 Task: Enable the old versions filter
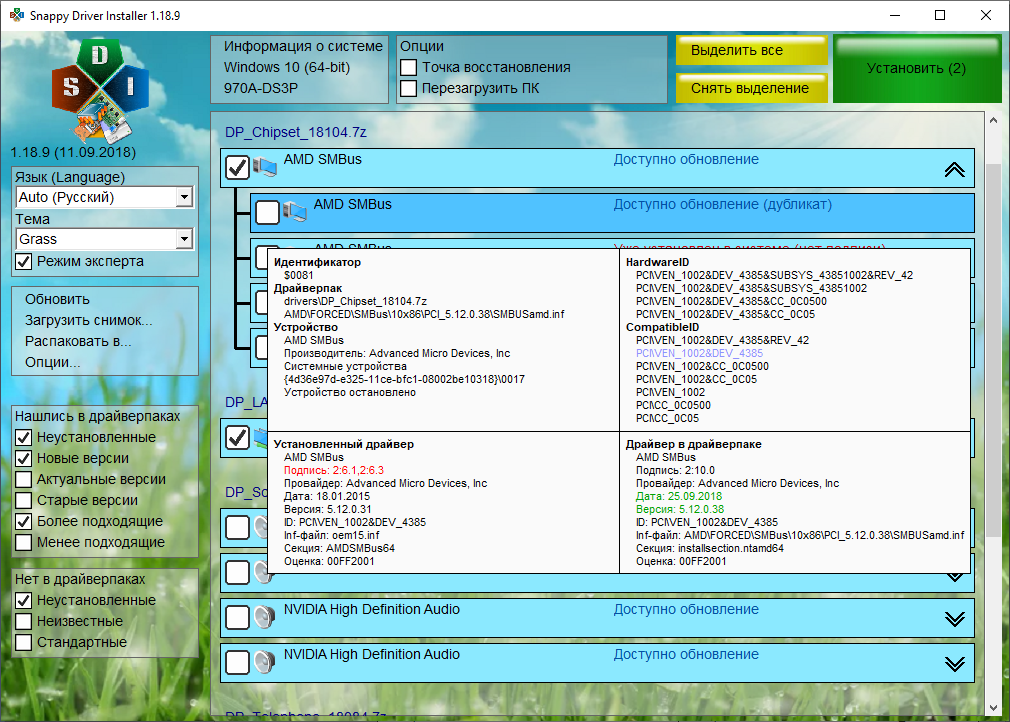(24, 500)
